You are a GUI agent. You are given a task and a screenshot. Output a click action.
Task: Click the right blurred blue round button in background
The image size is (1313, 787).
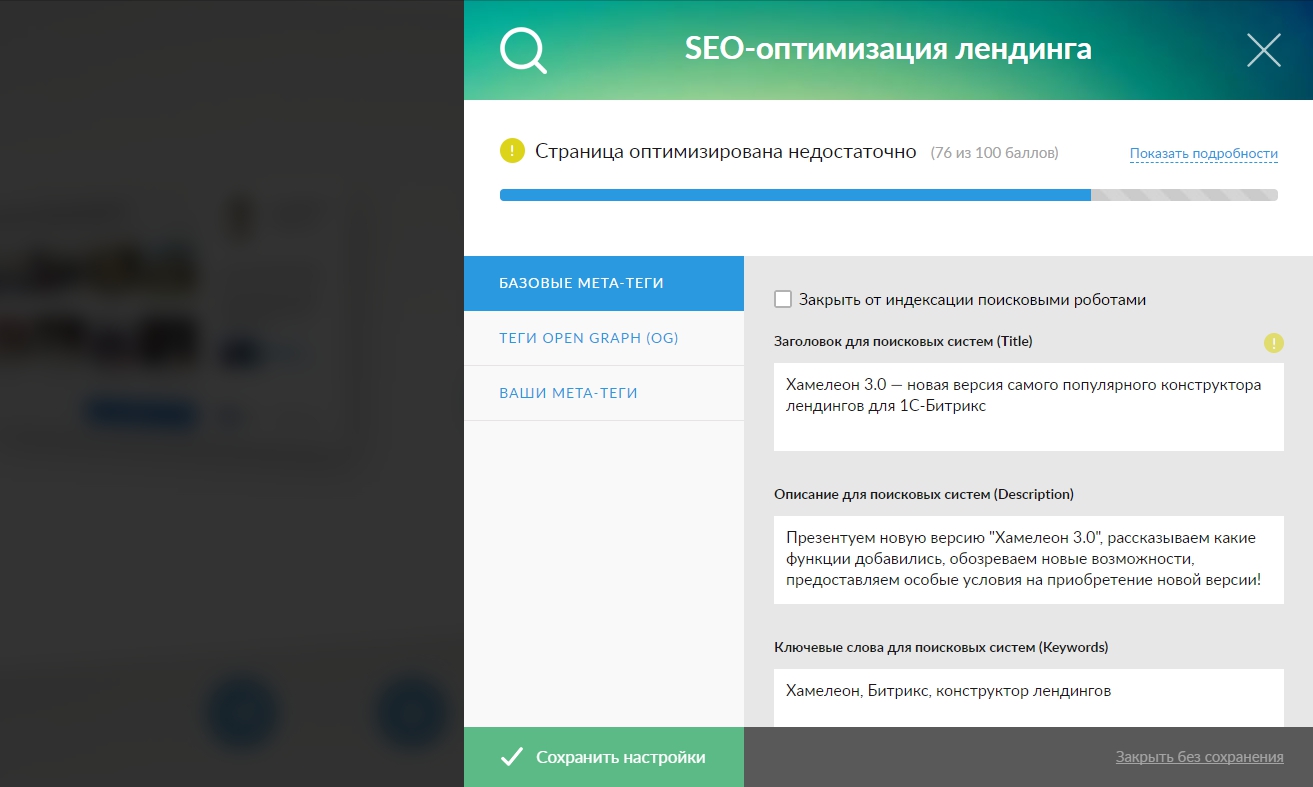point(412,714)
